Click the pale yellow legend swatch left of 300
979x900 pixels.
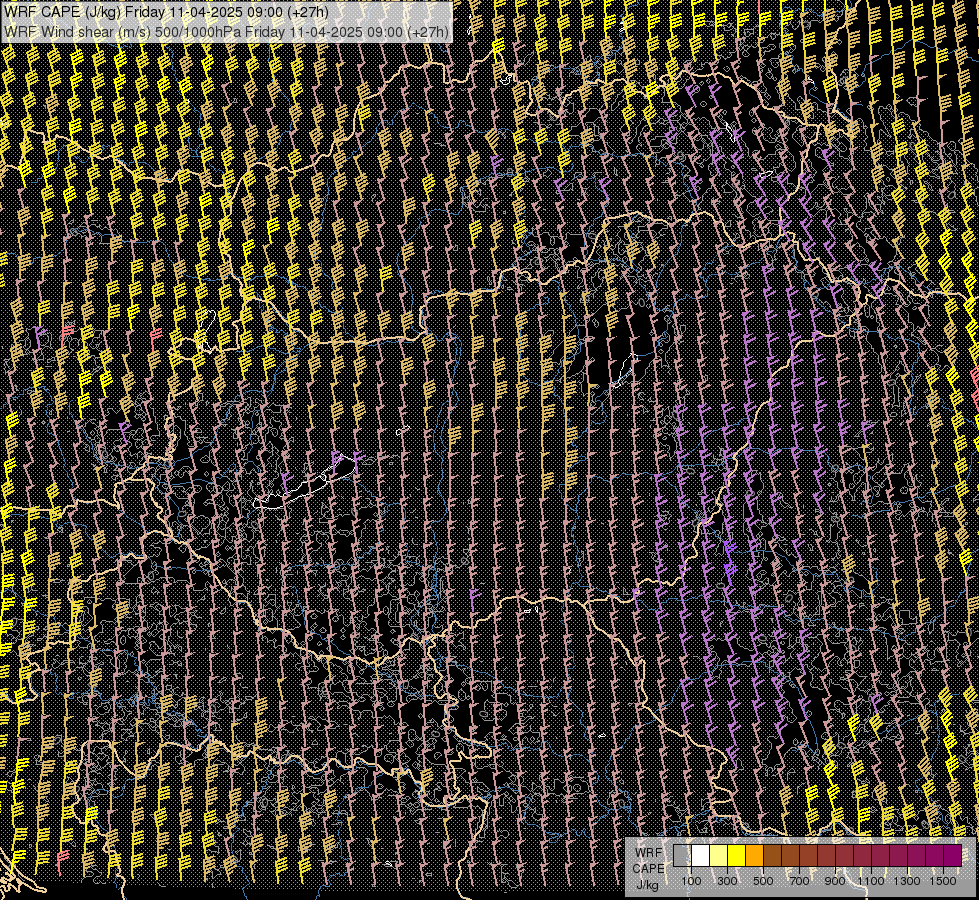[x=719, y=856]
